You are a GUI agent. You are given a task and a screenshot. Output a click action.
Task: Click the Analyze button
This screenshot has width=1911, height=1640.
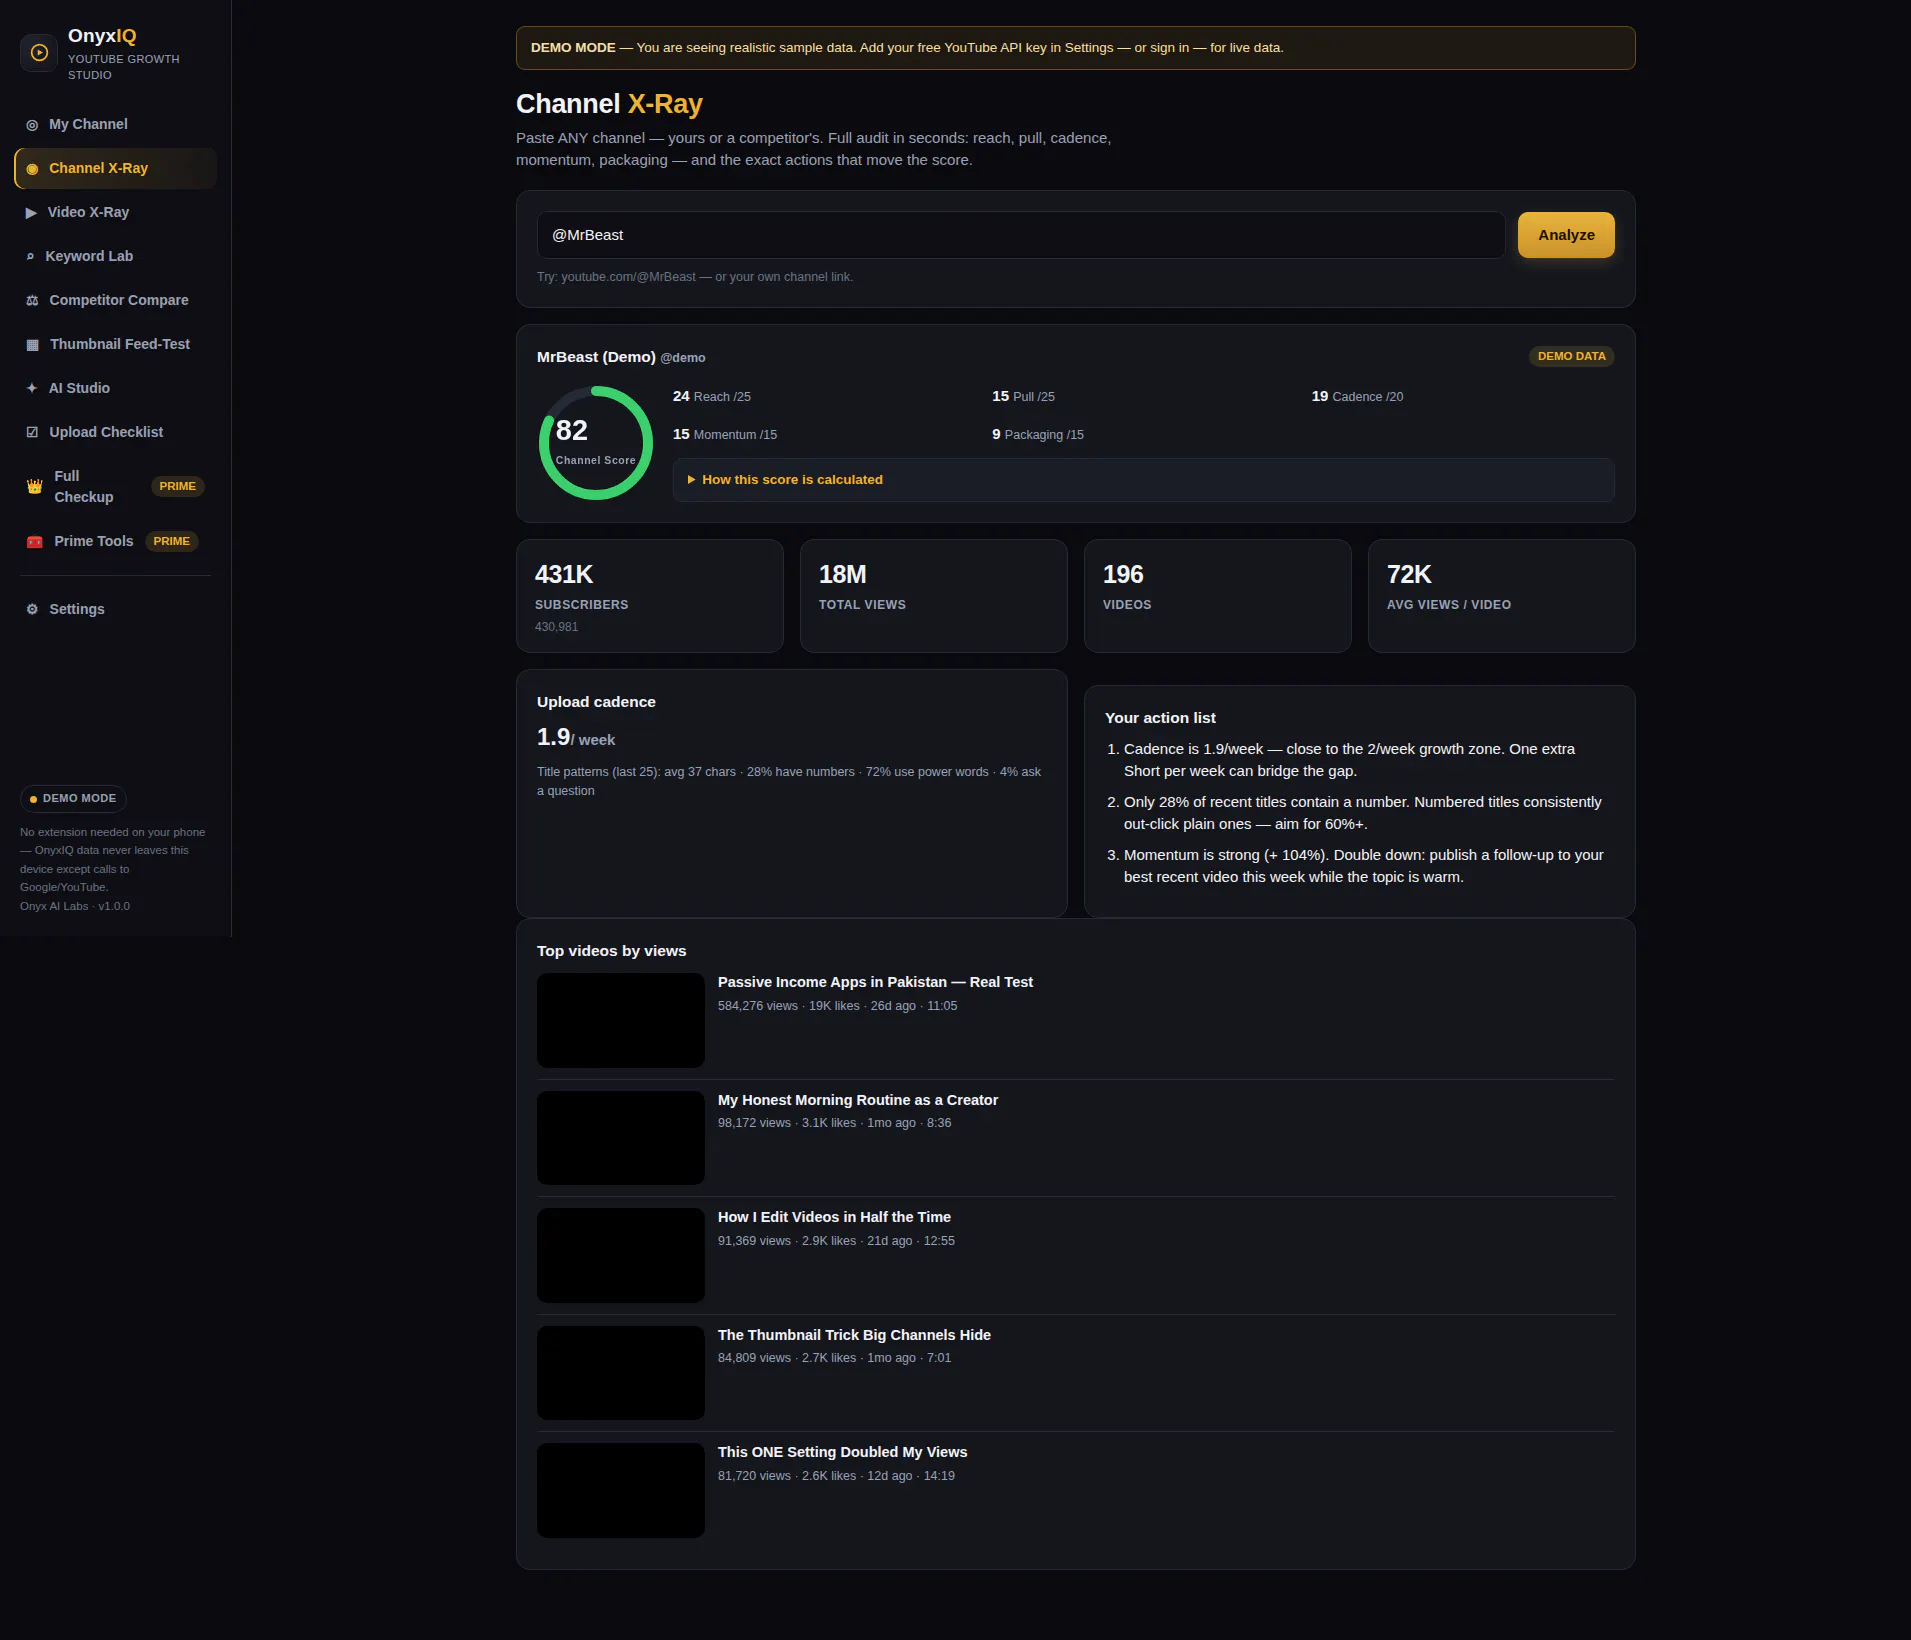coord(1566,235)
